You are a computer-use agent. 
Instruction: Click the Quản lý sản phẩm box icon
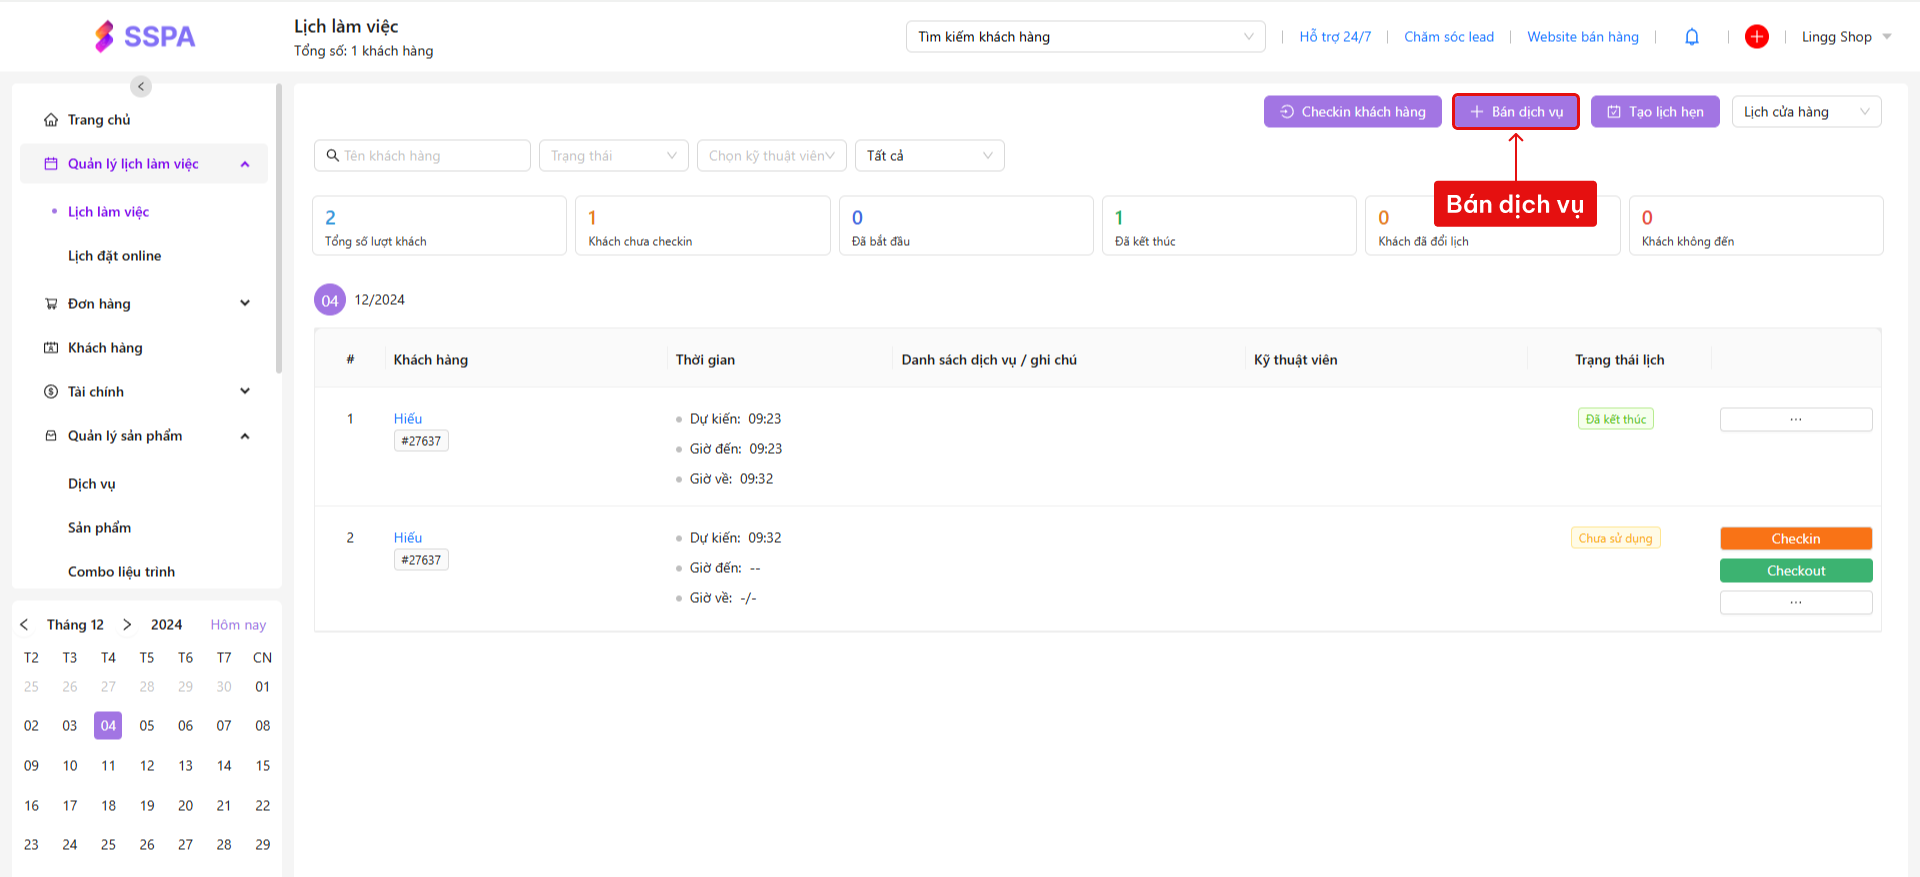51,436
